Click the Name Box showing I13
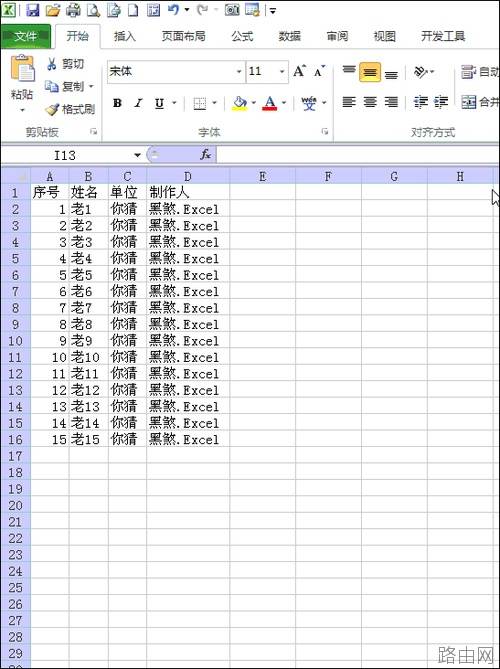 tap(66, 155)
